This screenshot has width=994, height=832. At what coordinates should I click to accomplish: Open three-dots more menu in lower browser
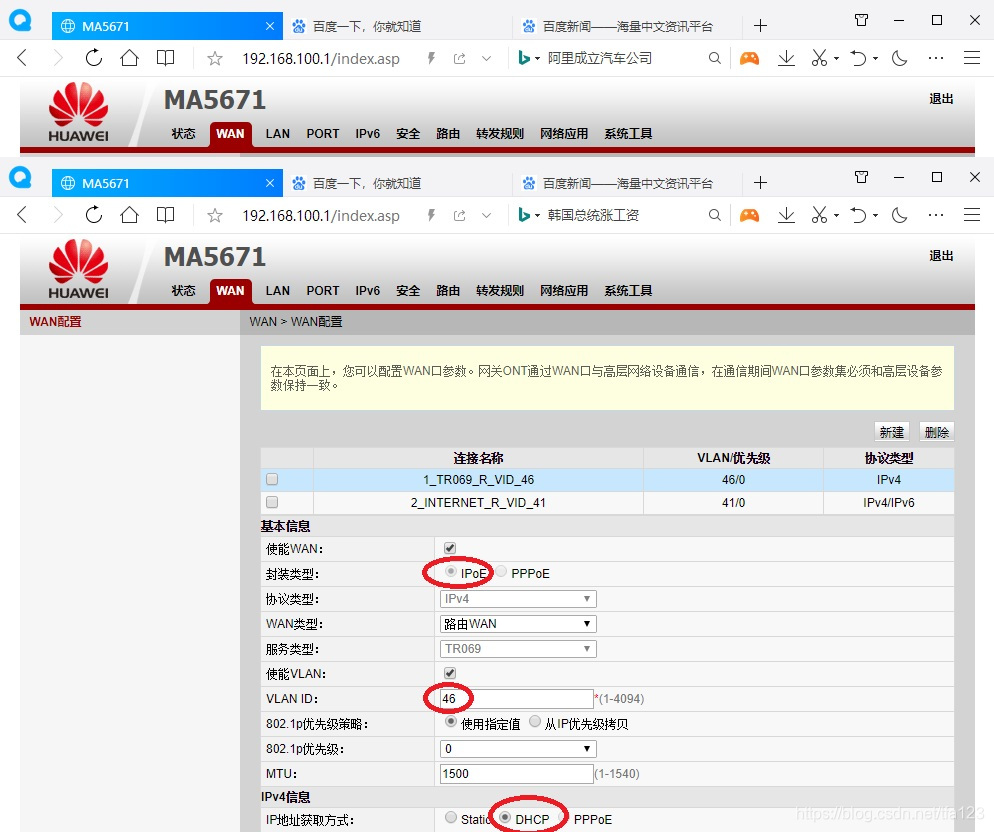pyautogui.click(x=936, y=216)
